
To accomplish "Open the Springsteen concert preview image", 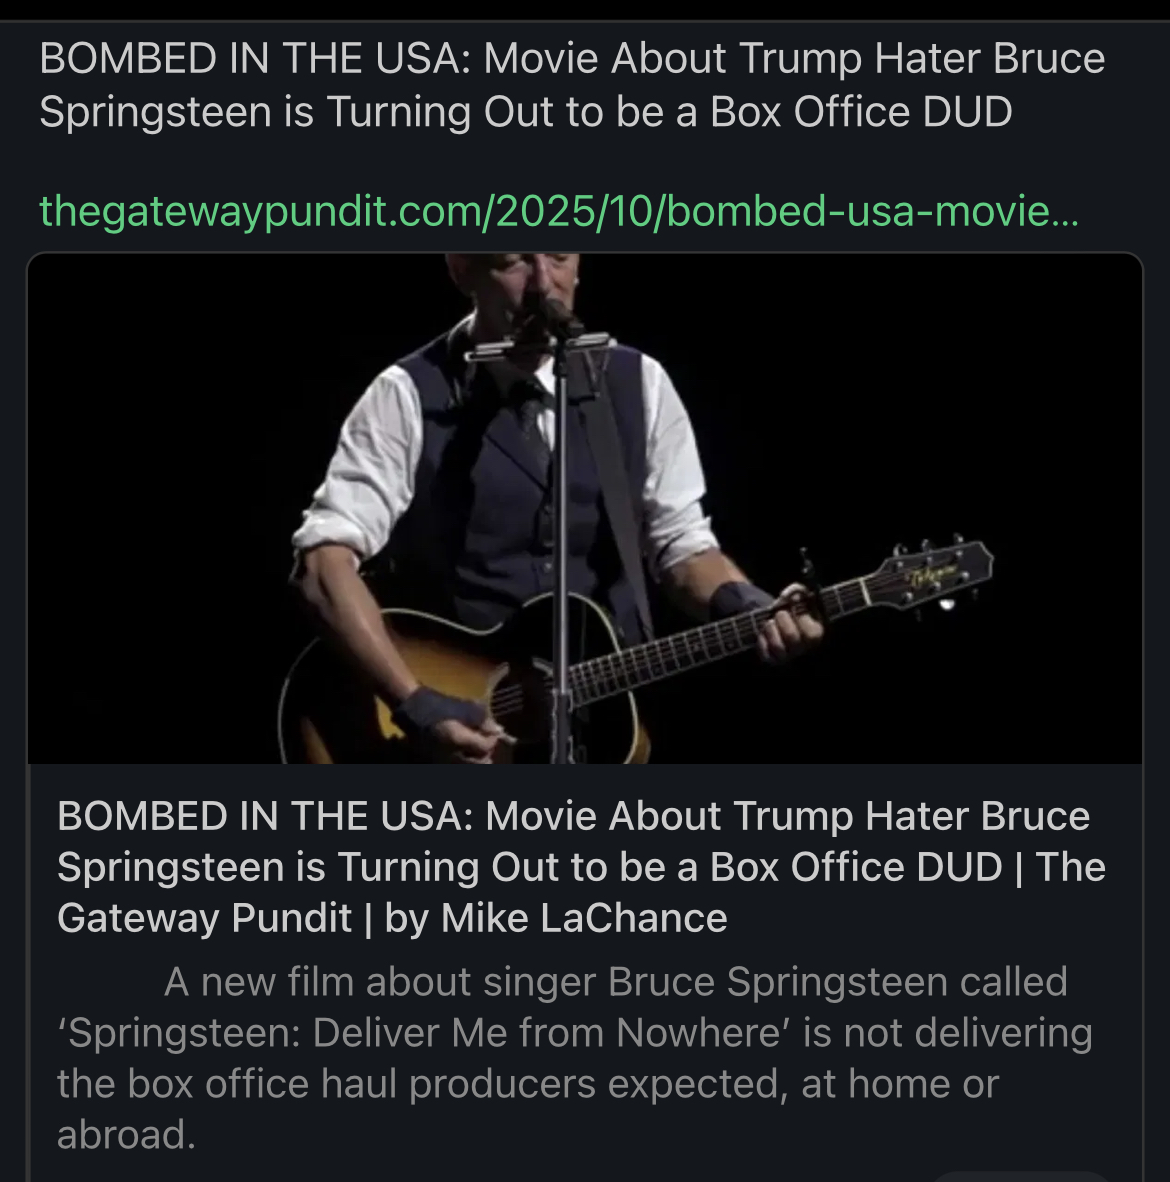I will [x=584, y=508].
